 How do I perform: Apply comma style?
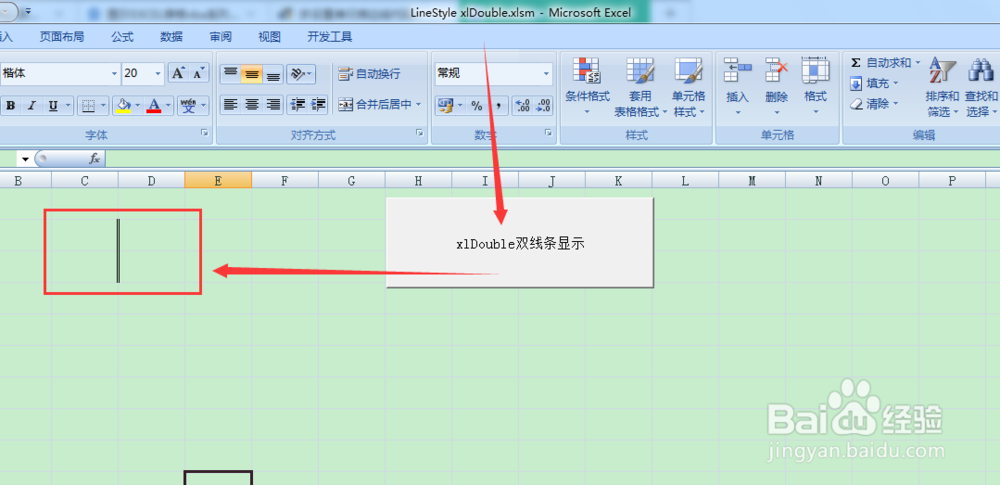497,106
